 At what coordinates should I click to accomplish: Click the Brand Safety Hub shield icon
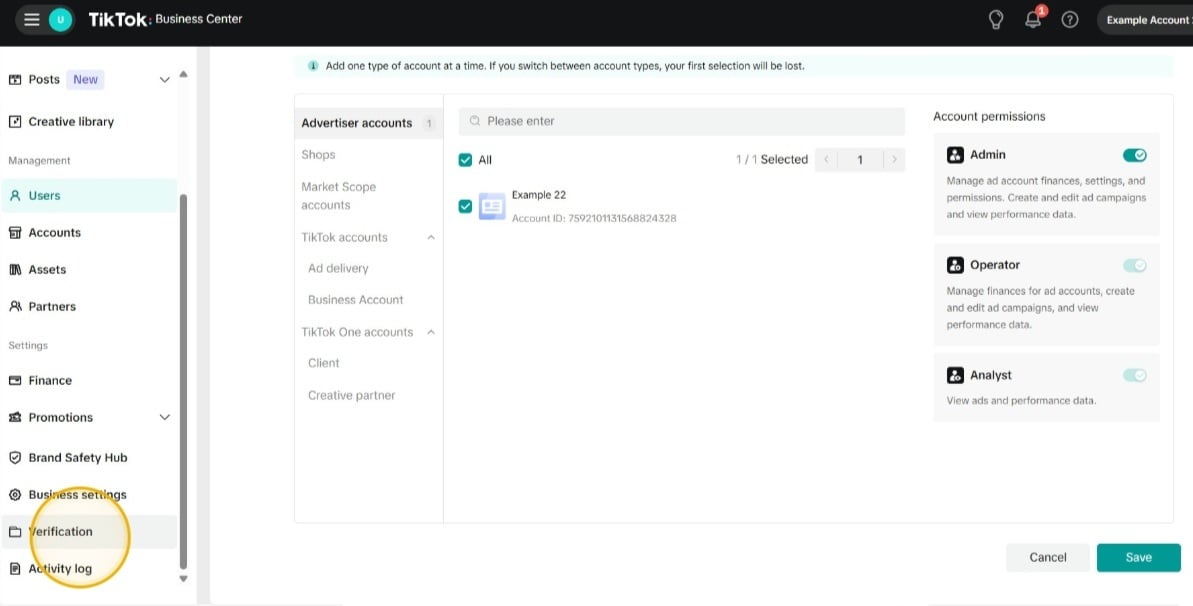(15, 458)
